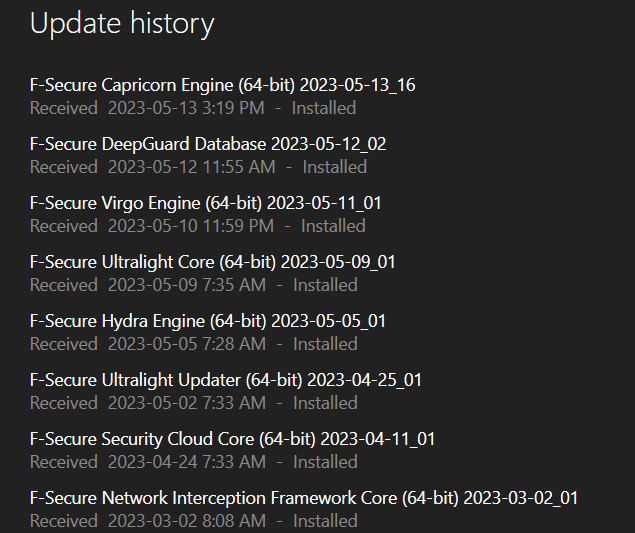Select the F-Secure Hydra Engine update entry
The image size is (635, 533).
coord(207,321)
